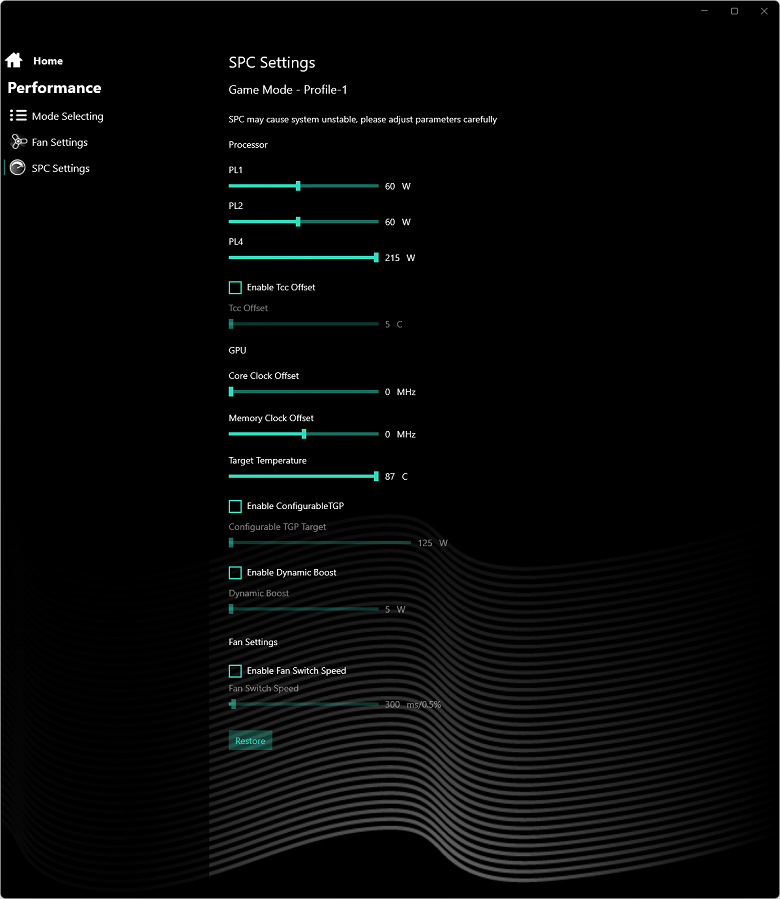The image size is (780, 899).
Task: Click the Configurable TGP Target slider
Action: 319,542
